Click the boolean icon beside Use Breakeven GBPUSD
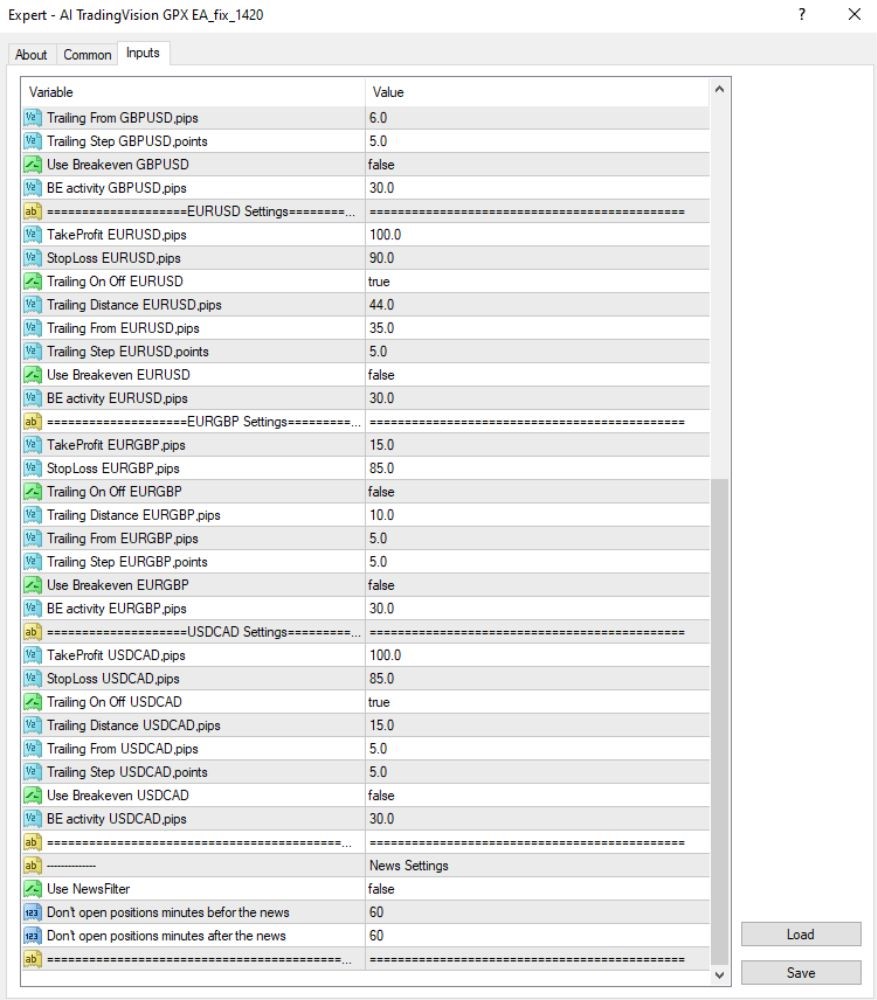 [x=32, y=165]
